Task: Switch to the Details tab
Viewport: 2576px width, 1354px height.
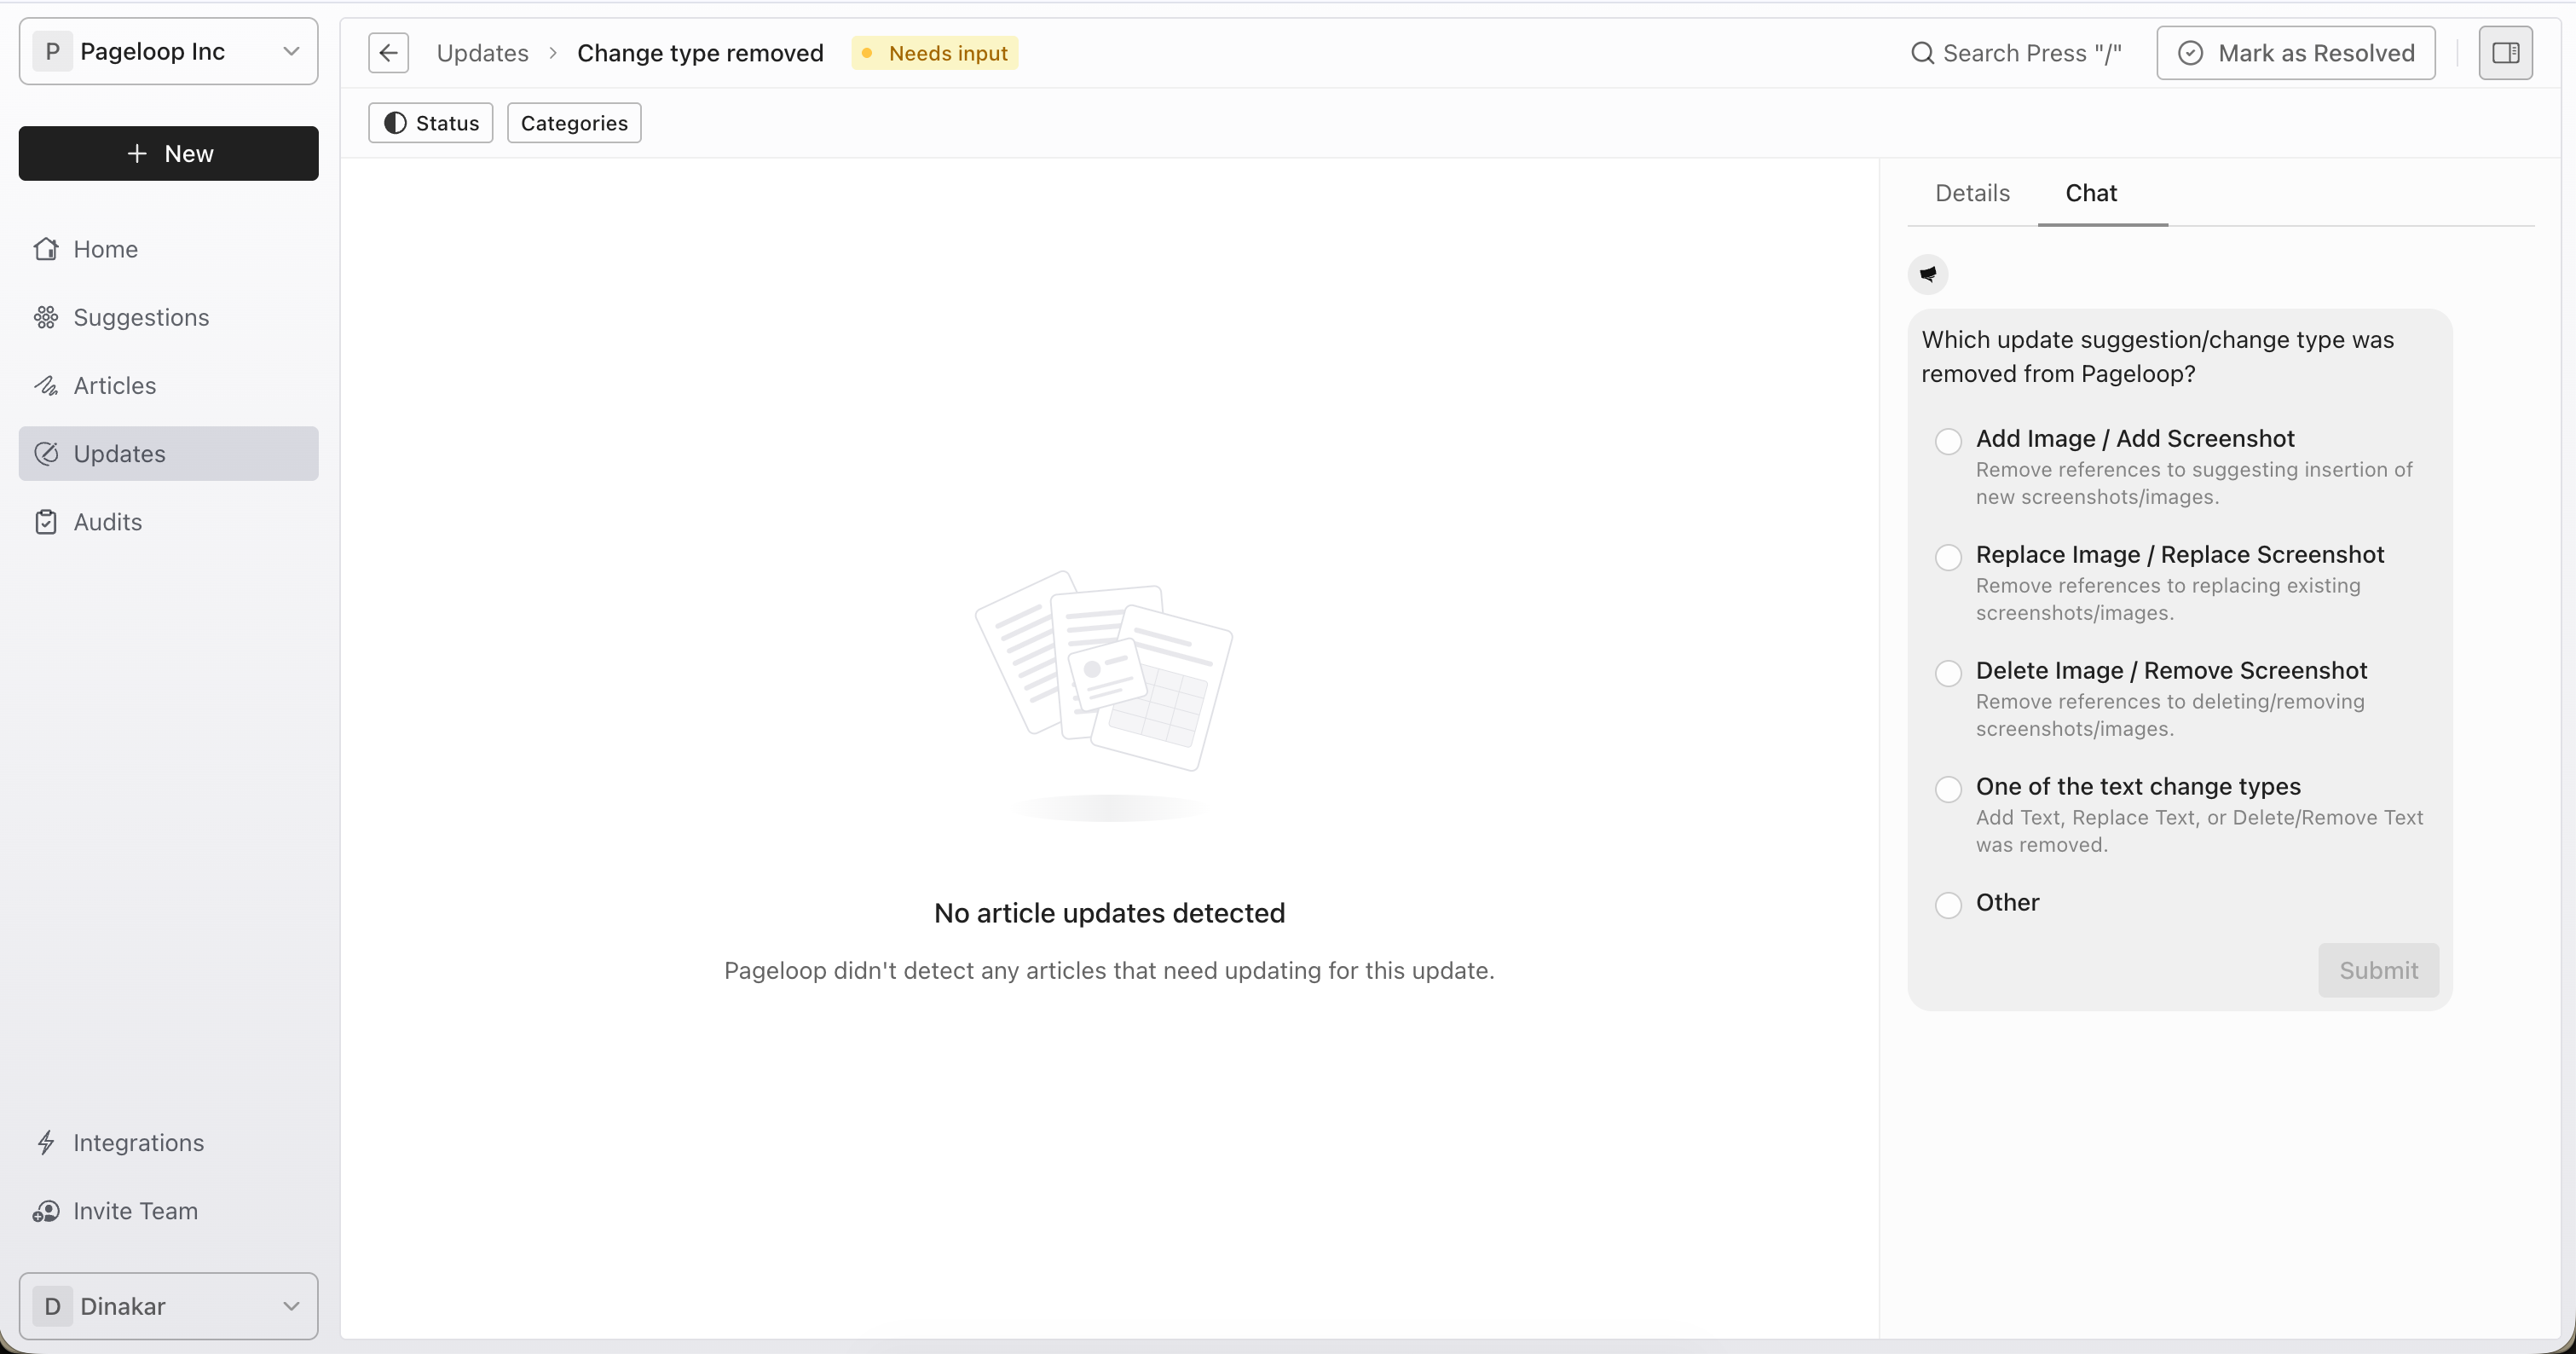Action: (1972, 193)
